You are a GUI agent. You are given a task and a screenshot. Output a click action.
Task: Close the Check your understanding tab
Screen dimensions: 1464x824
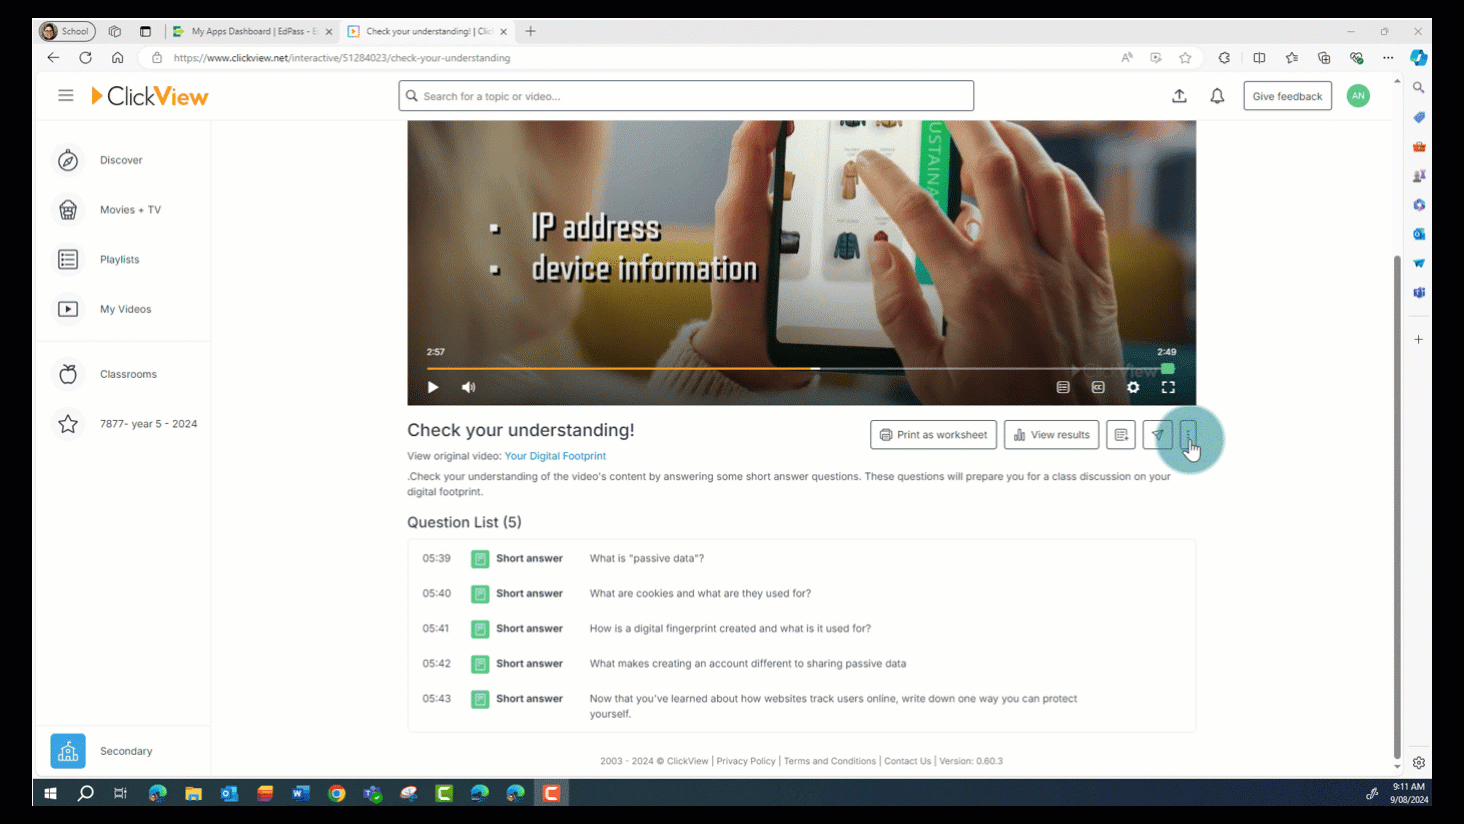503,32
